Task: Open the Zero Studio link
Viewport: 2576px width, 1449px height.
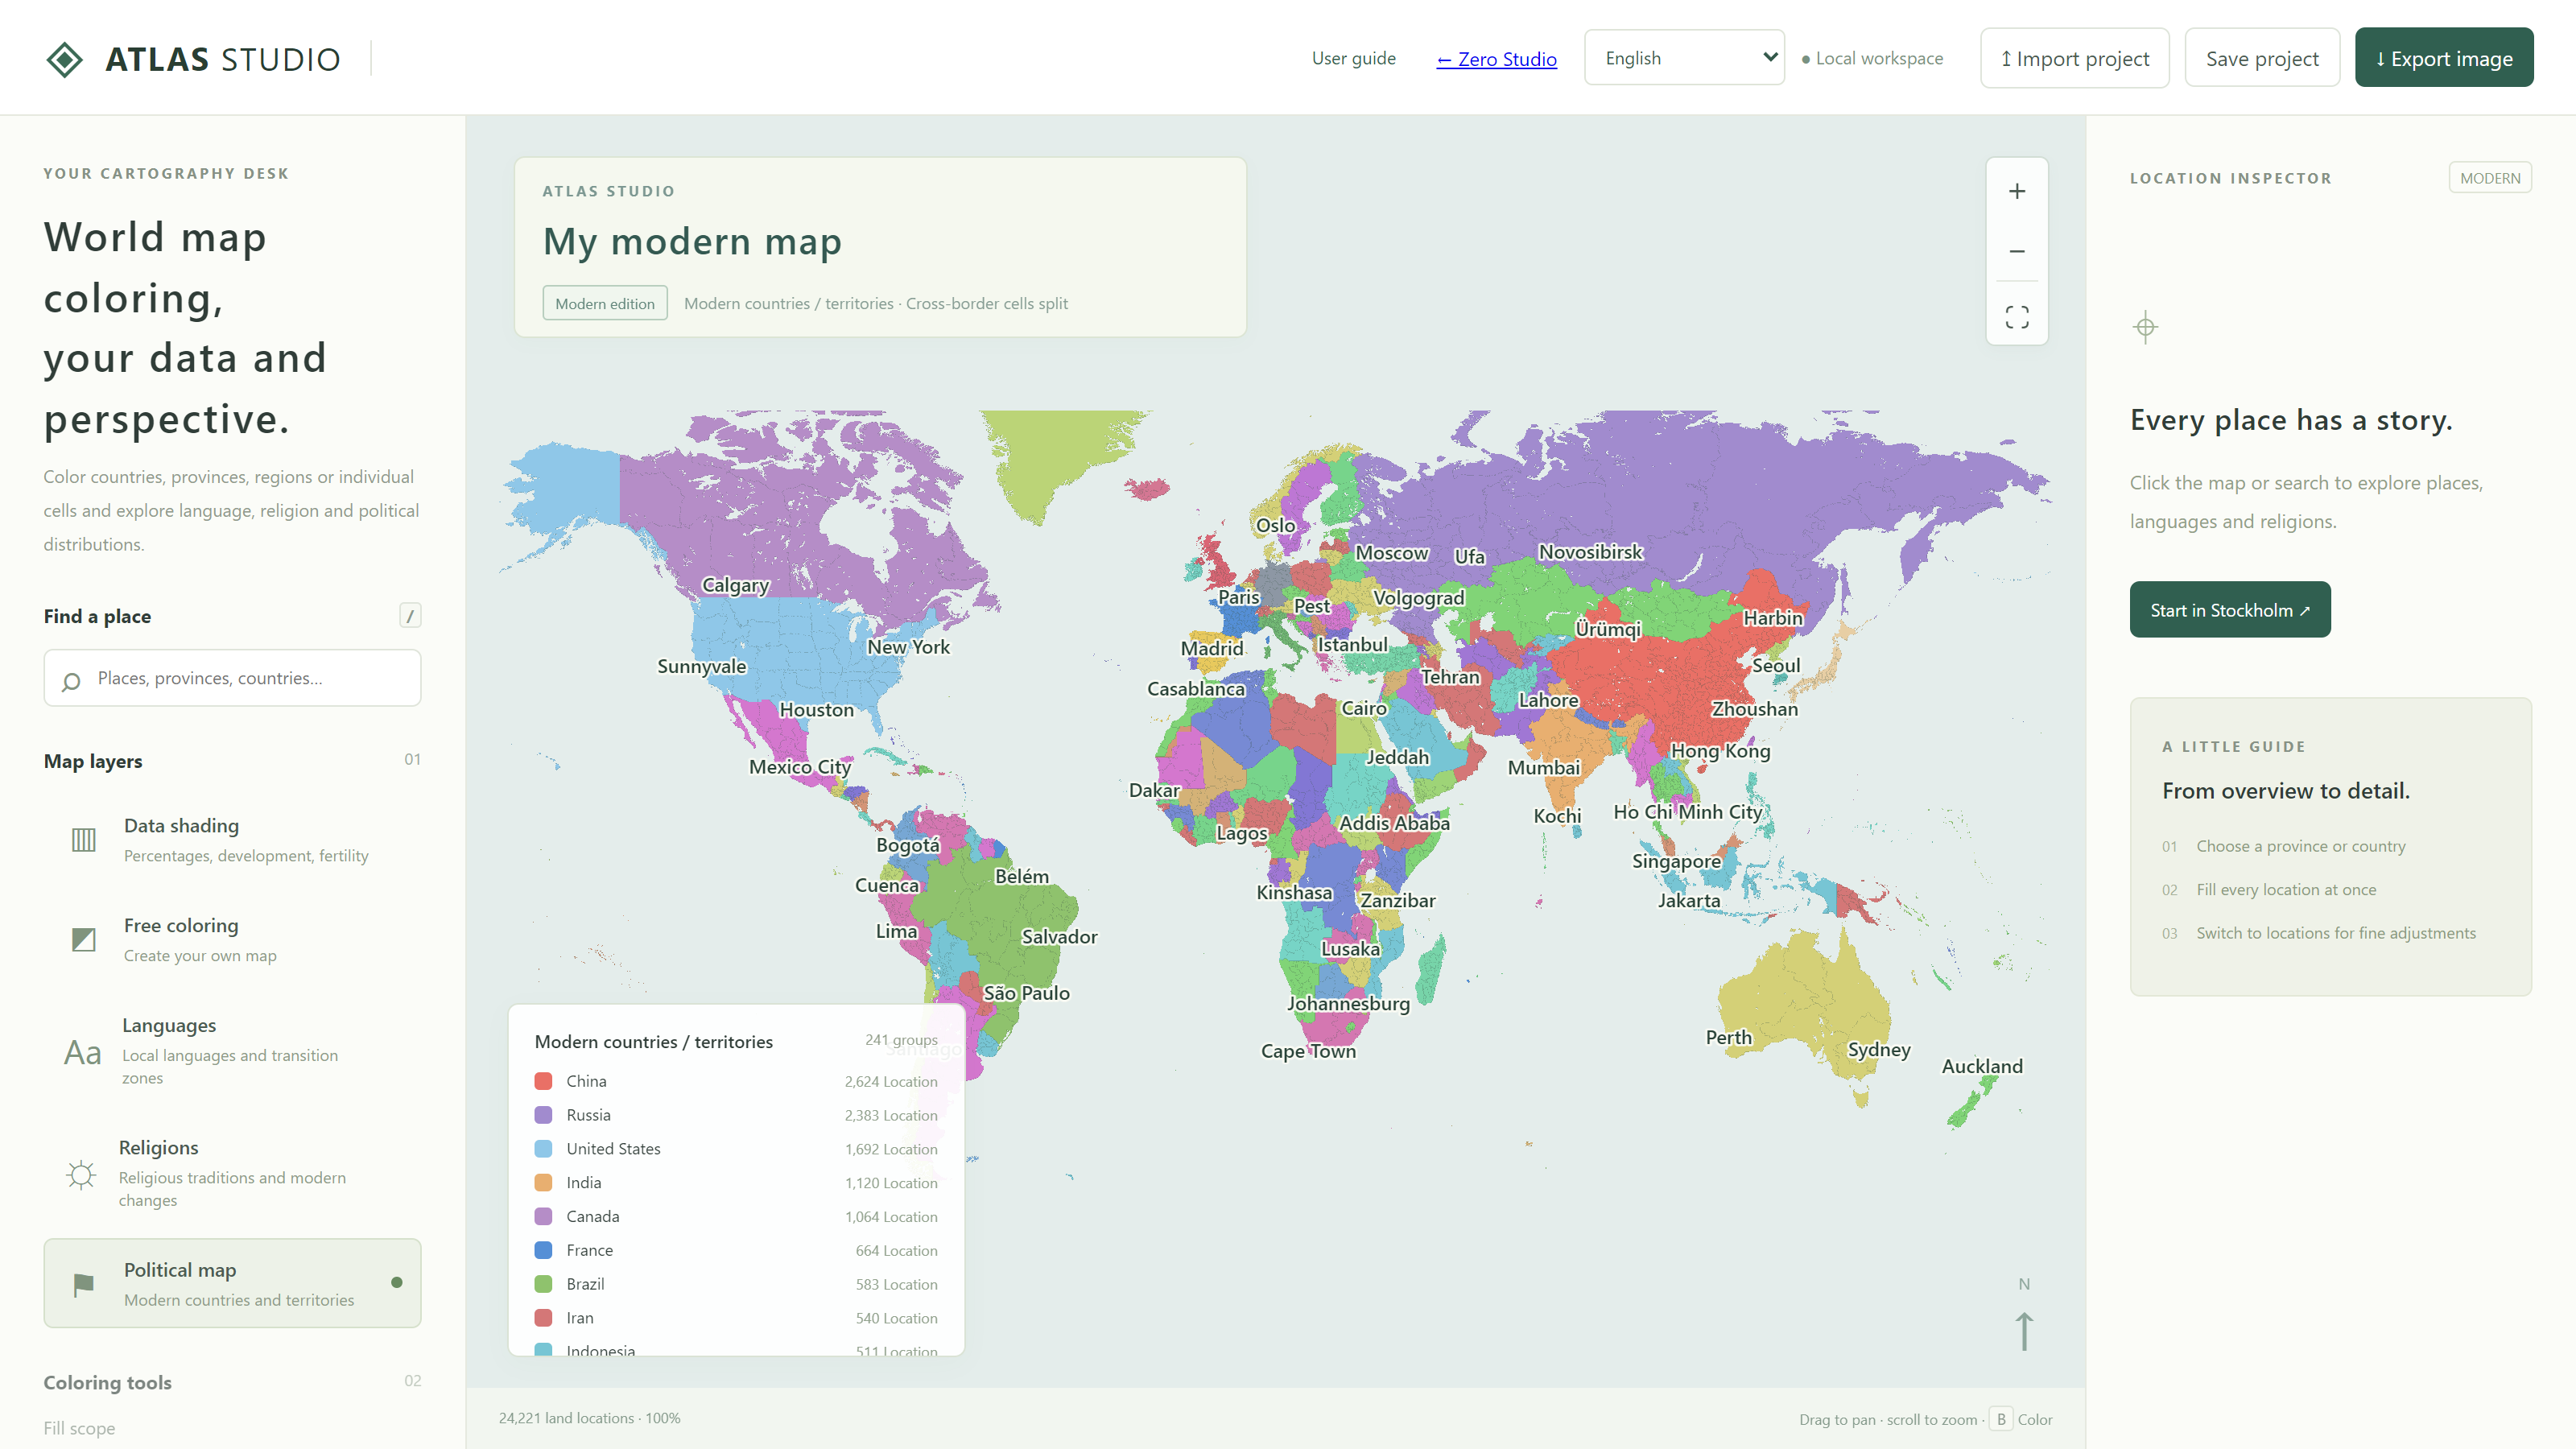Action: (1496, 59)
